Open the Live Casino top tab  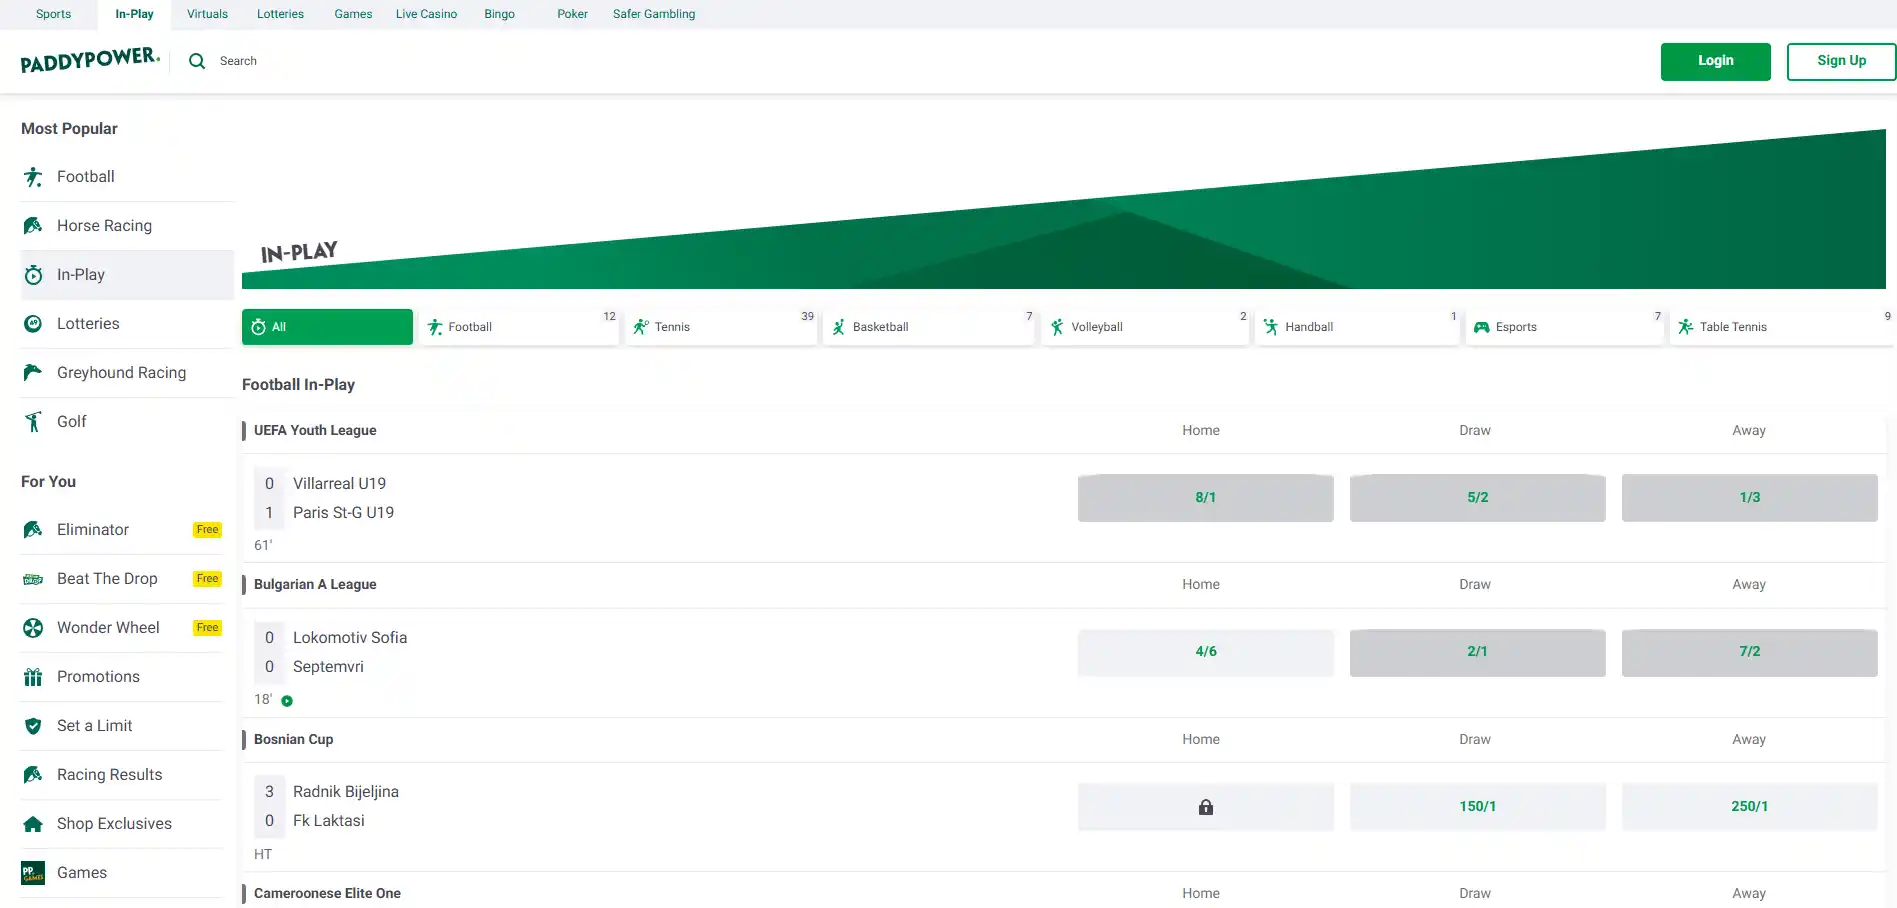[x=426, y=14]
